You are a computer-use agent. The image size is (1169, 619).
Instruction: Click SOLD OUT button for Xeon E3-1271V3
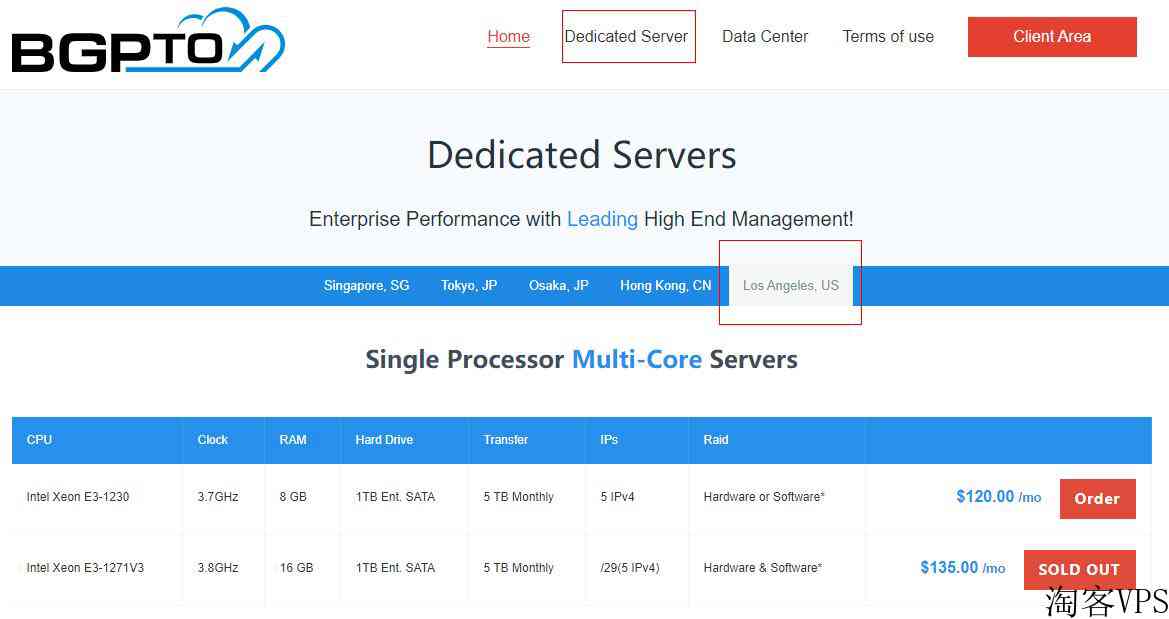1080,569
